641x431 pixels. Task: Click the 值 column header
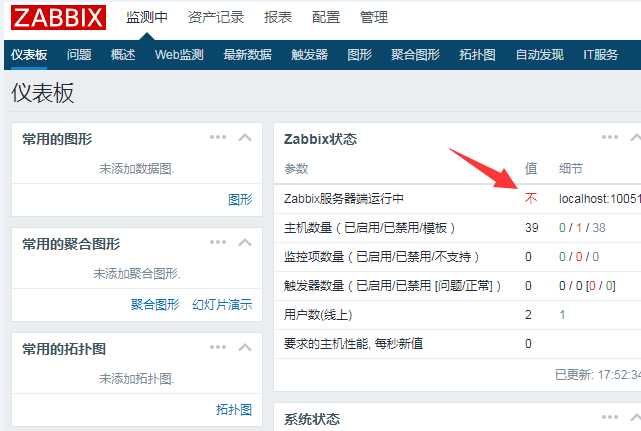pos(531,168)
